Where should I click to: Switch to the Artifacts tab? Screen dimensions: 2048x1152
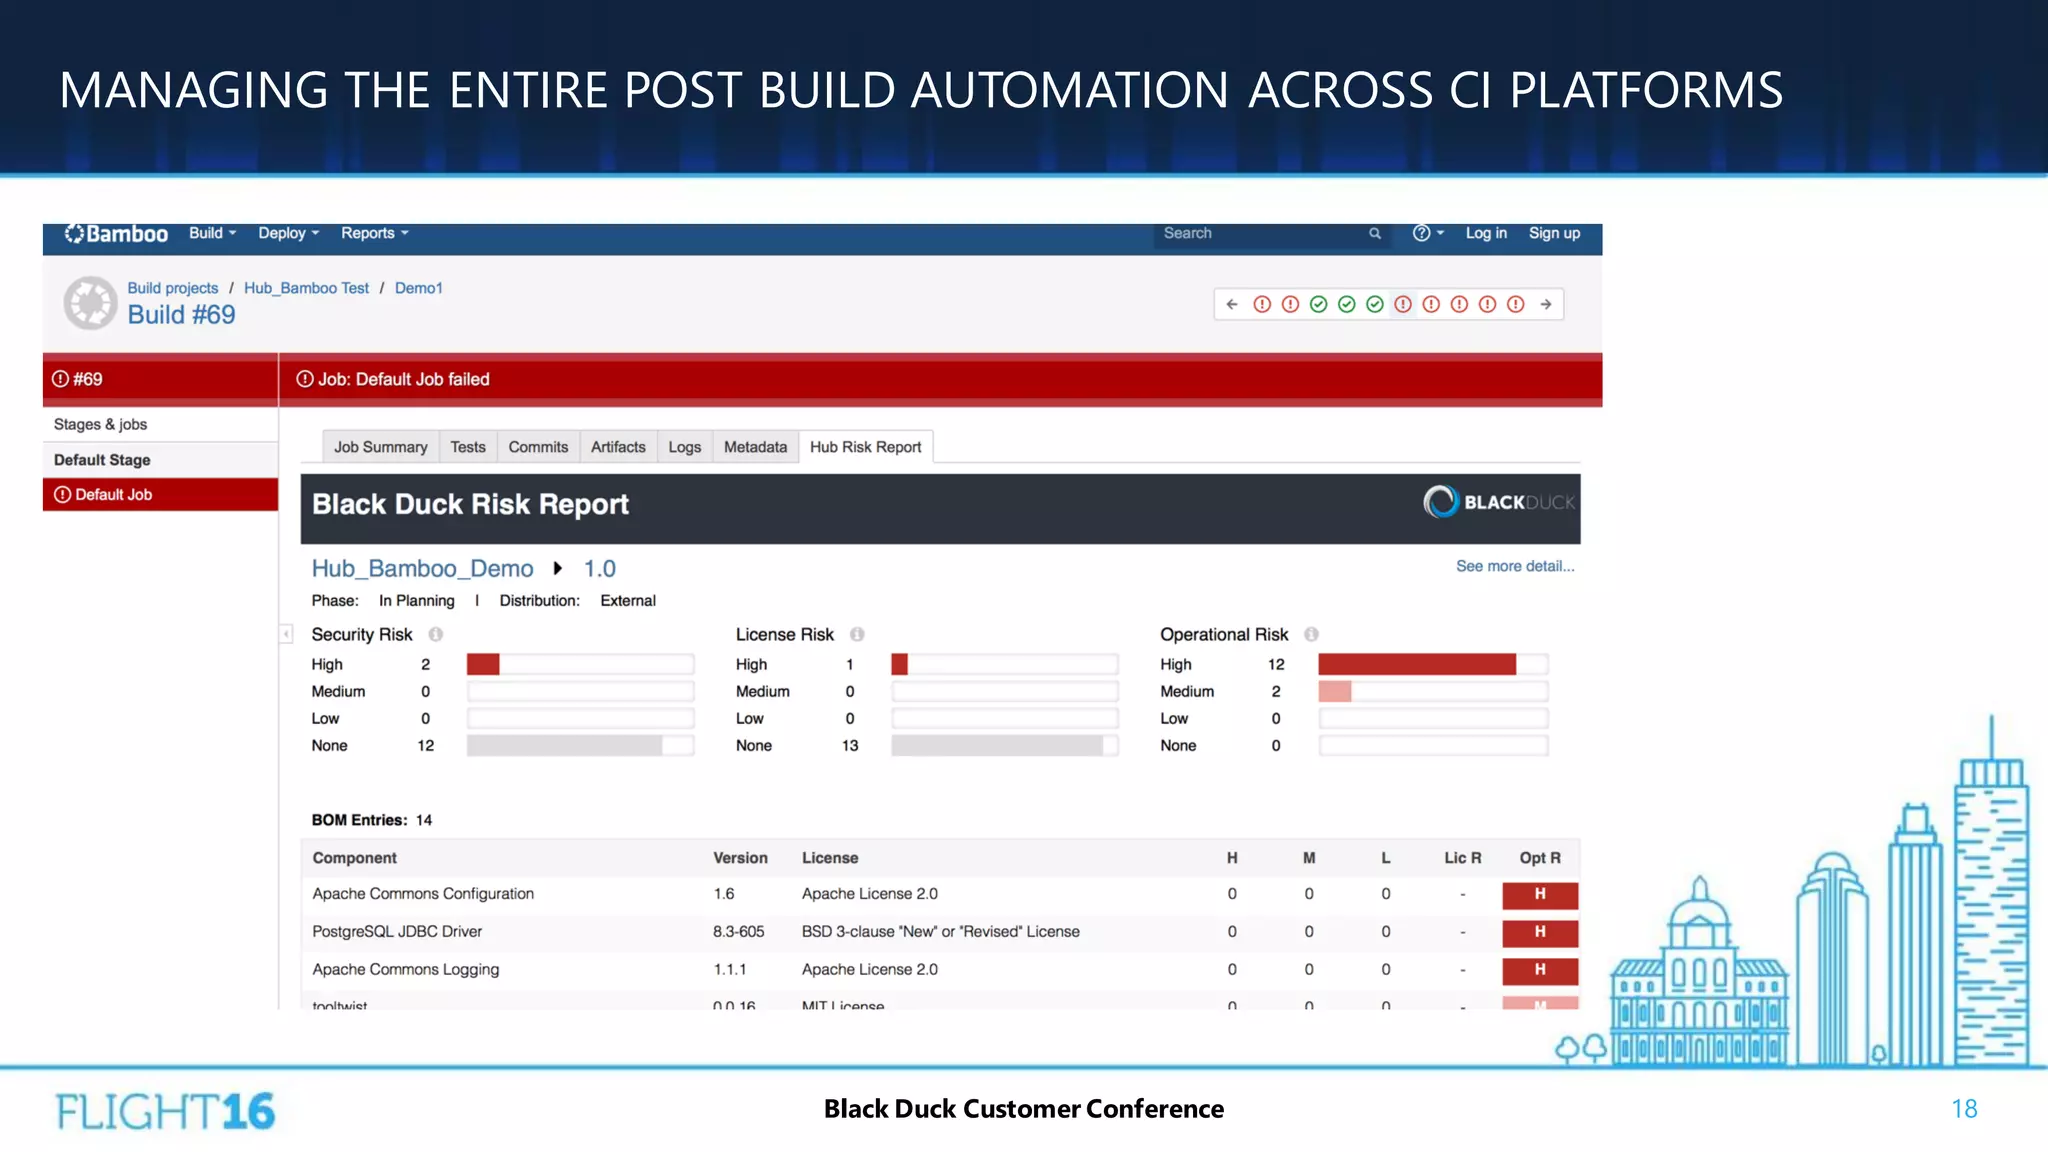point(618,447)
